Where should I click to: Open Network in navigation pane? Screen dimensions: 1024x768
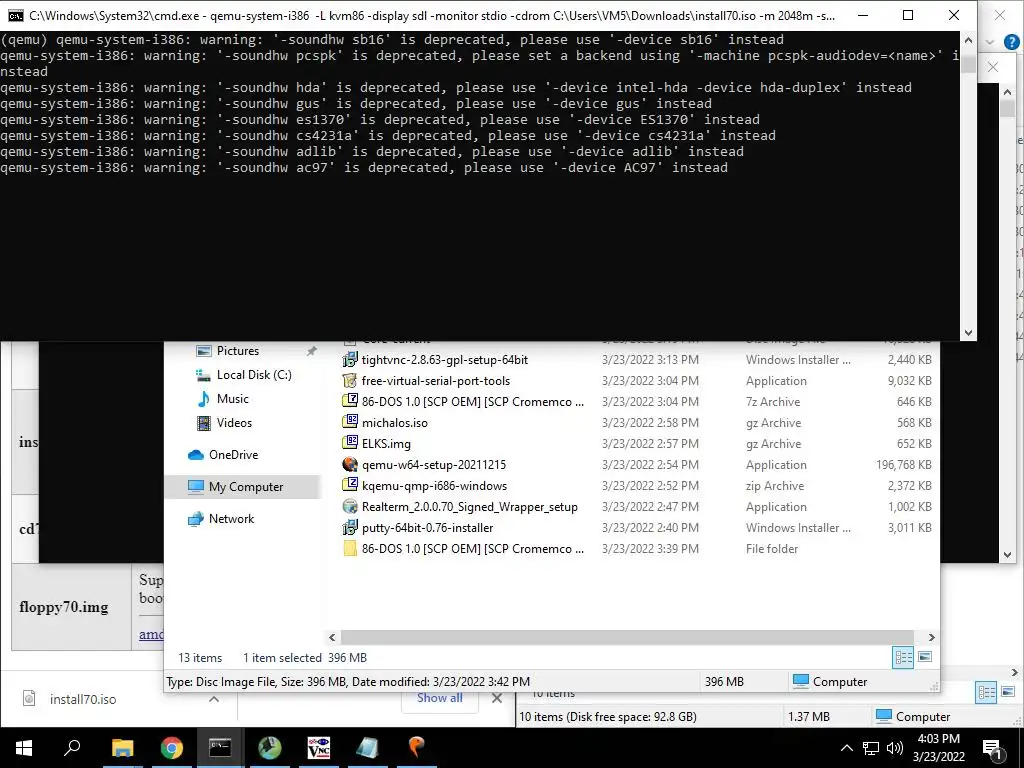[231, 519]
